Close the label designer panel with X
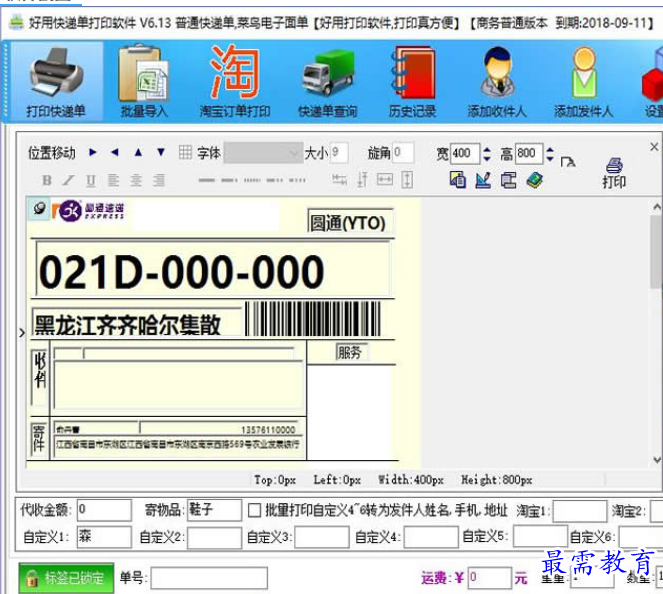Image resolution: width=663 pixels, height=594 pixels. [x=654, y=147]
